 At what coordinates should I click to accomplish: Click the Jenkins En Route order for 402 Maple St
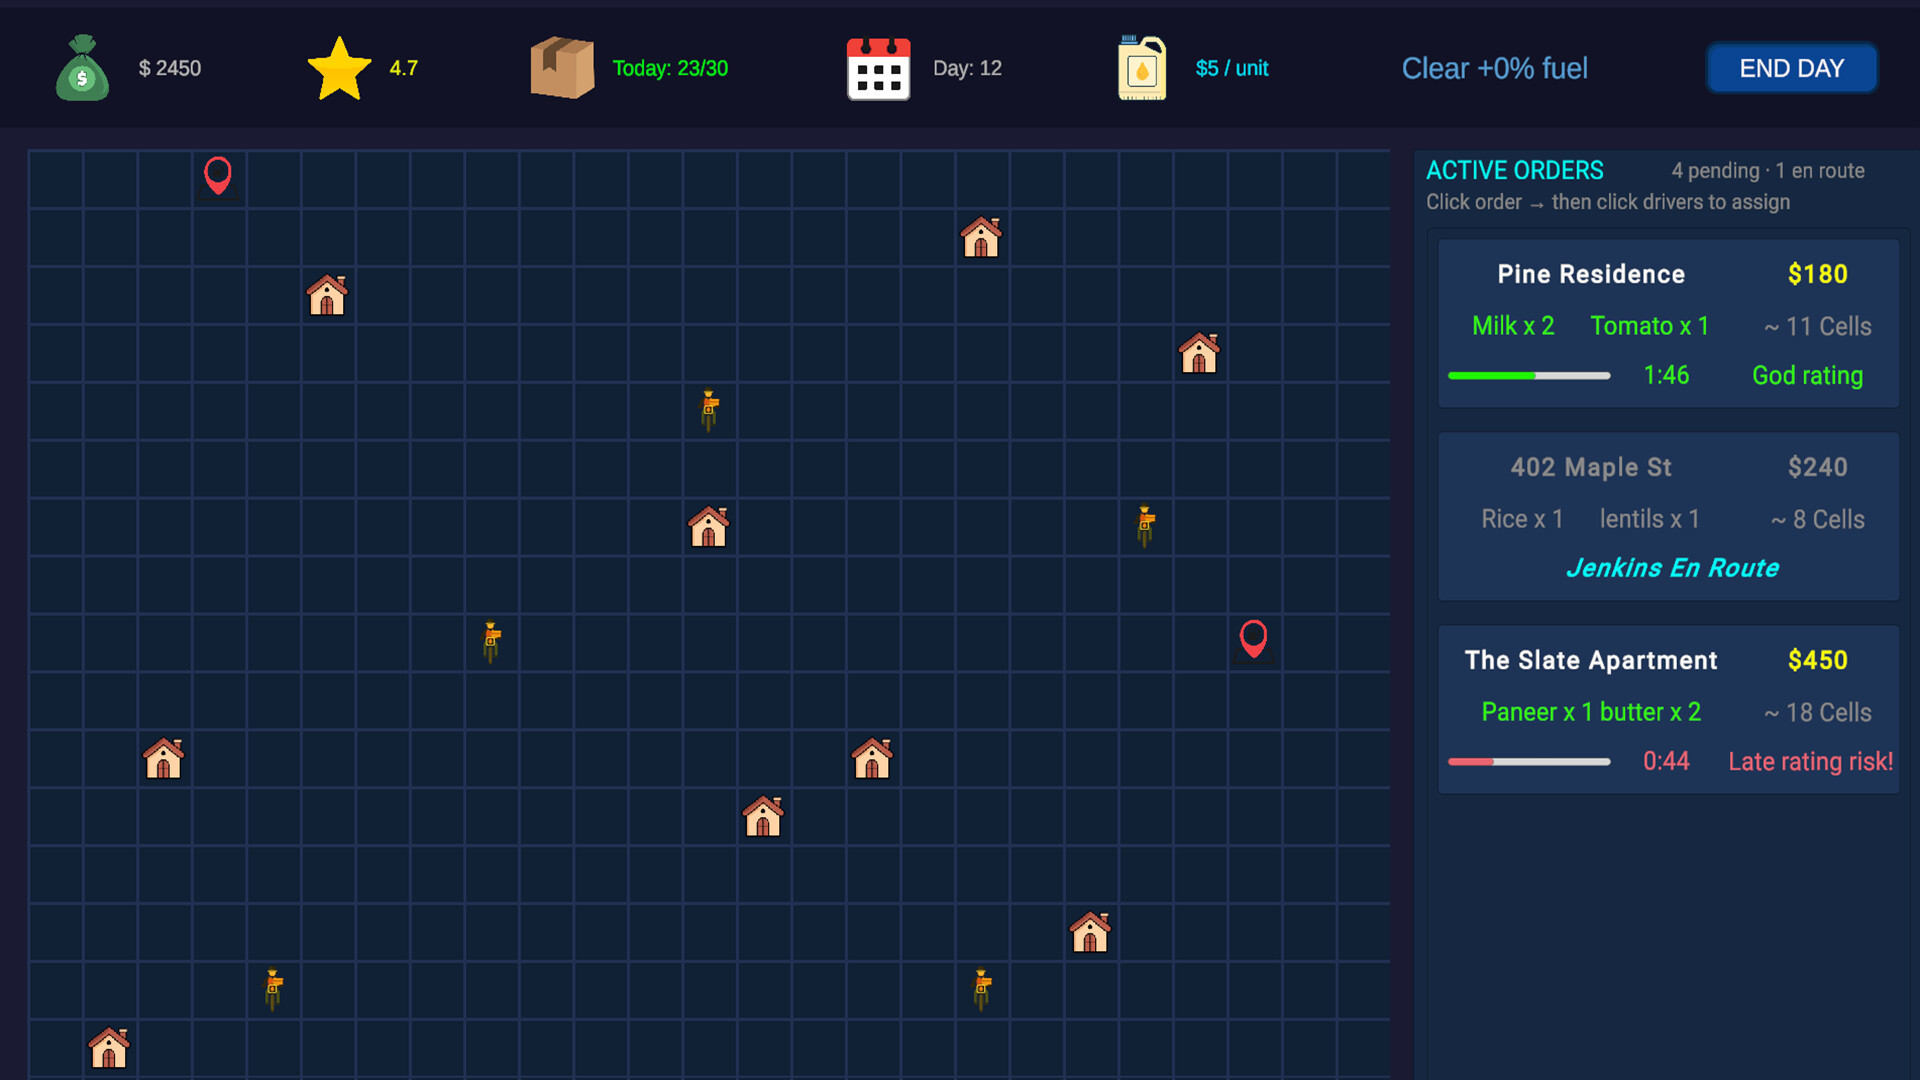(x=1667, y=517)
